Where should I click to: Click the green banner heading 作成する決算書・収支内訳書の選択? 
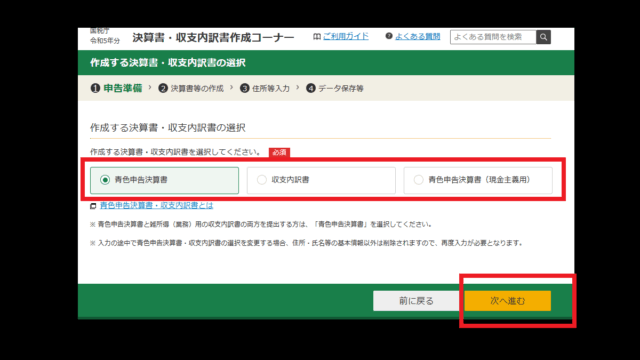(x=168, y=62)
